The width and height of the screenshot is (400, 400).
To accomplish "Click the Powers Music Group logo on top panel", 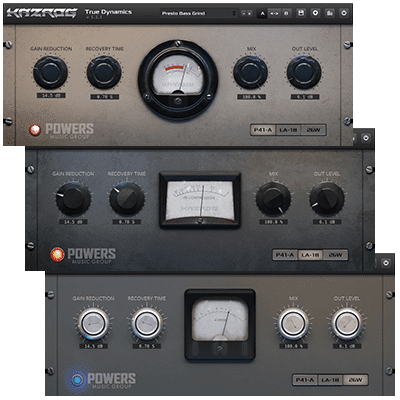I will pyautogui.click(x=62, y=130).
